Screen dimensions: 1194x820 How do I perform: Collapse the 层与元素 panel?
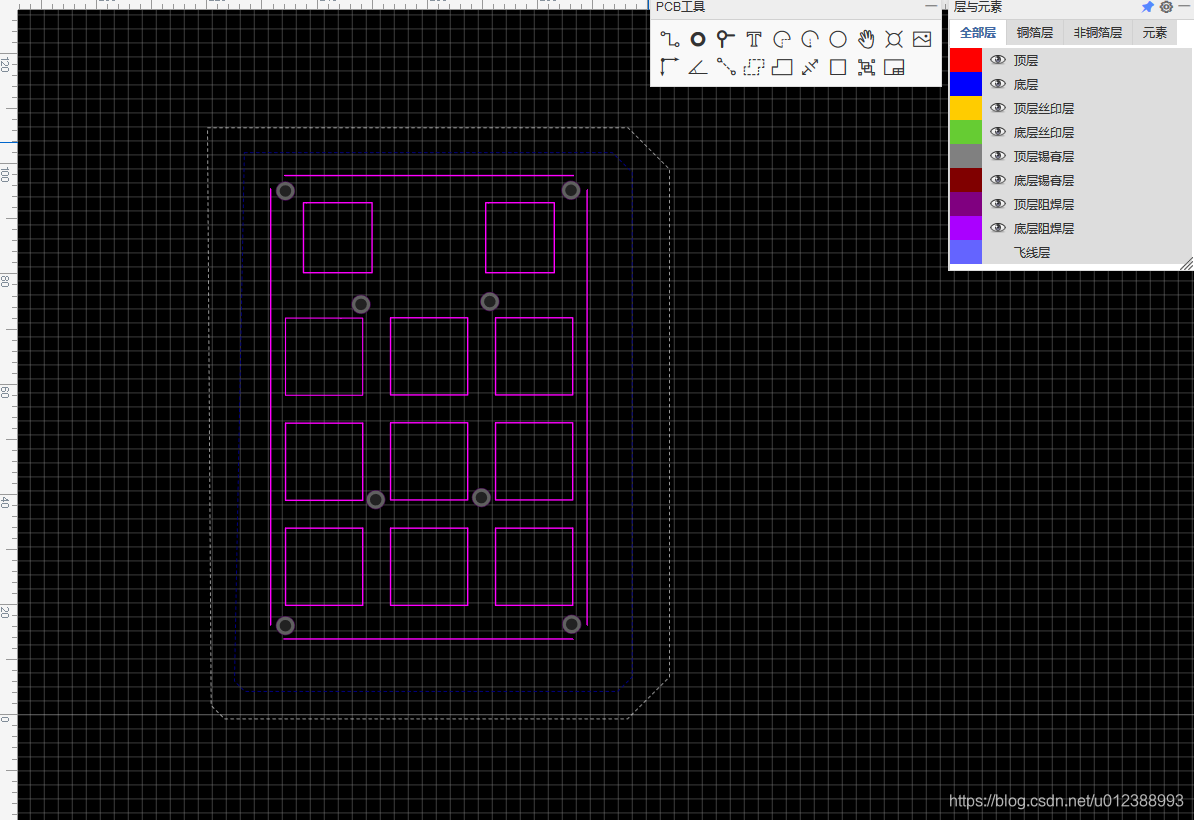pos(1184,6)
